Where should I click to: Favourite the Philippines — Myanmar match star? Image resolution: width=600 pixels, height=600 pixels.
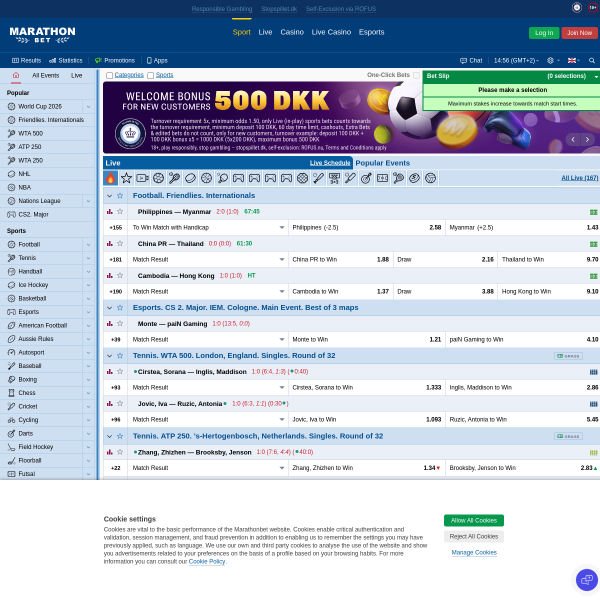pyautogui.click(x=120, y=212)
